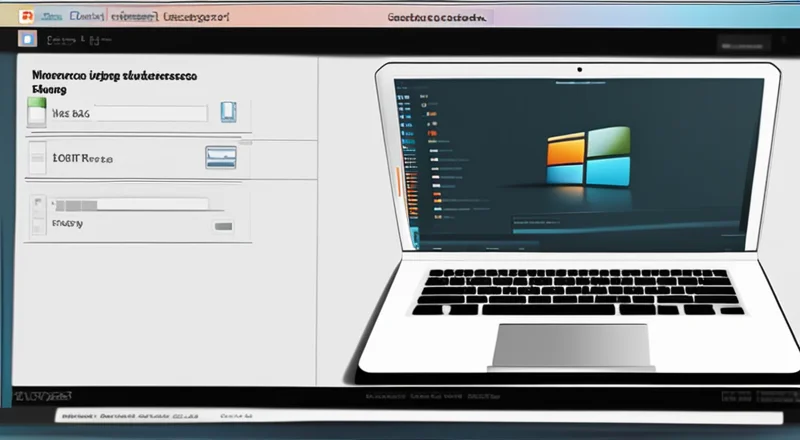Click the blue document icon beside the first row field
The height and width of the screenshot is (440, 800).
click(x=227, y=112)
